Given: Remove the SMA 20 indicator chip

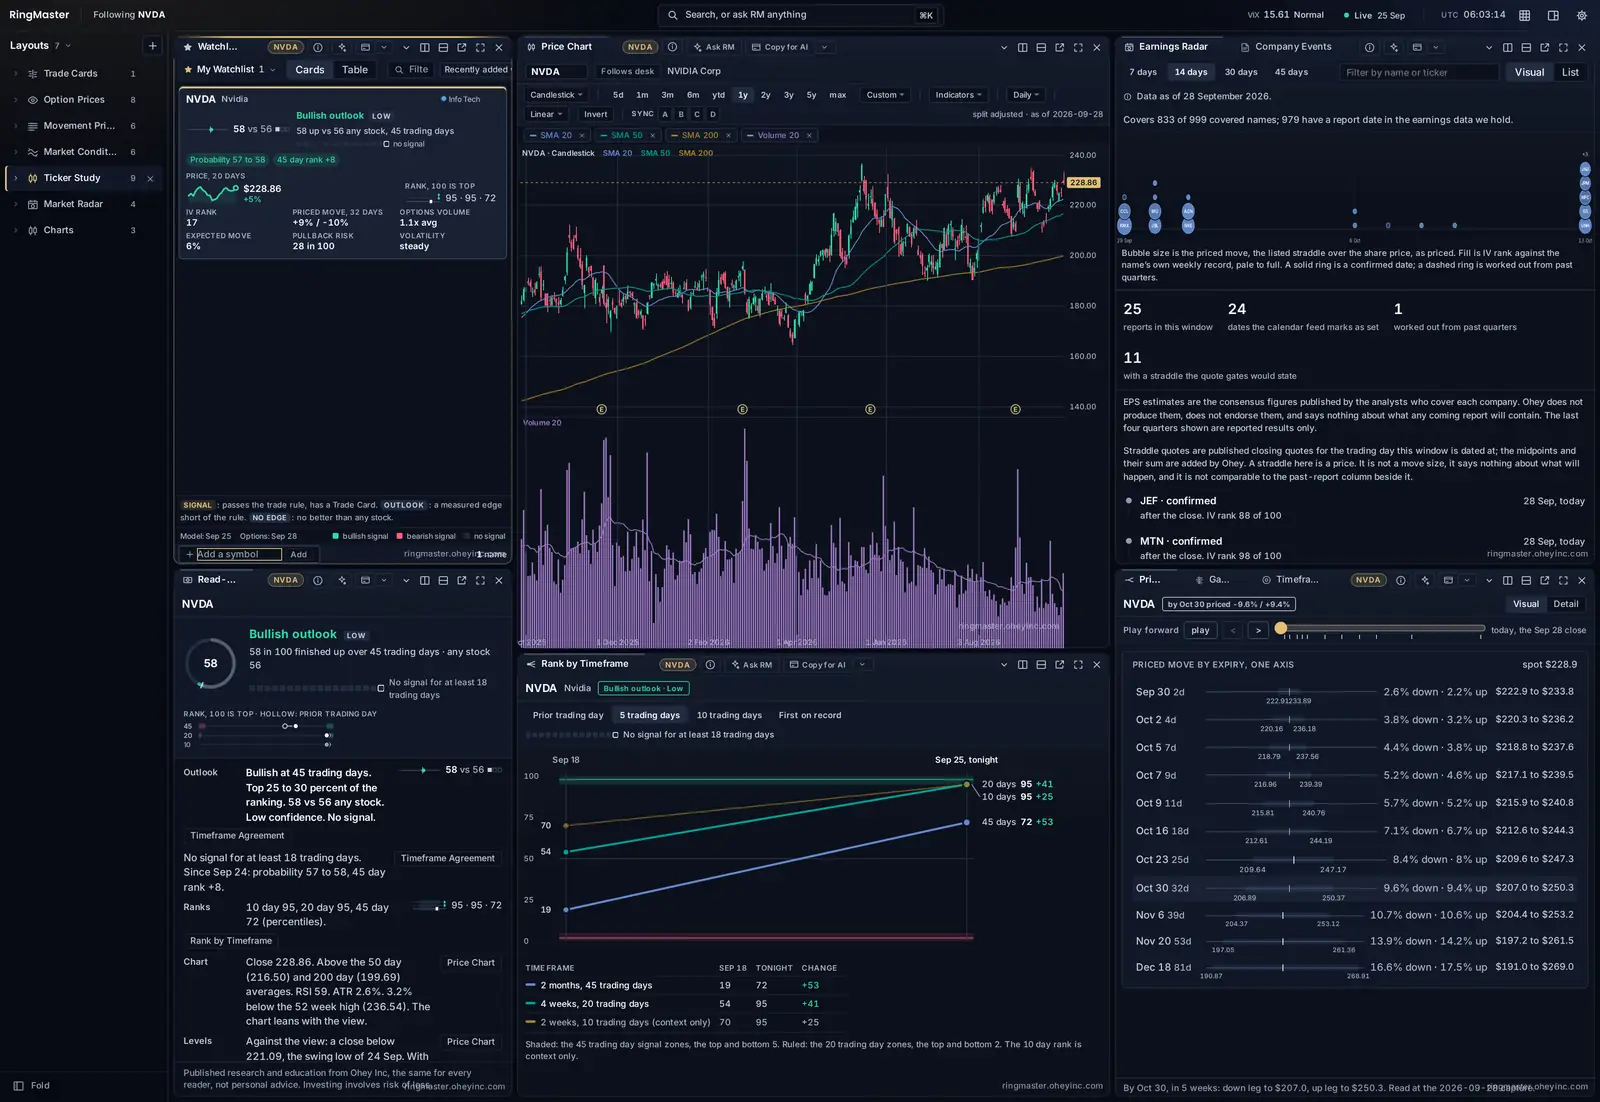Looking at the screenshot, I should click(581, 136).
